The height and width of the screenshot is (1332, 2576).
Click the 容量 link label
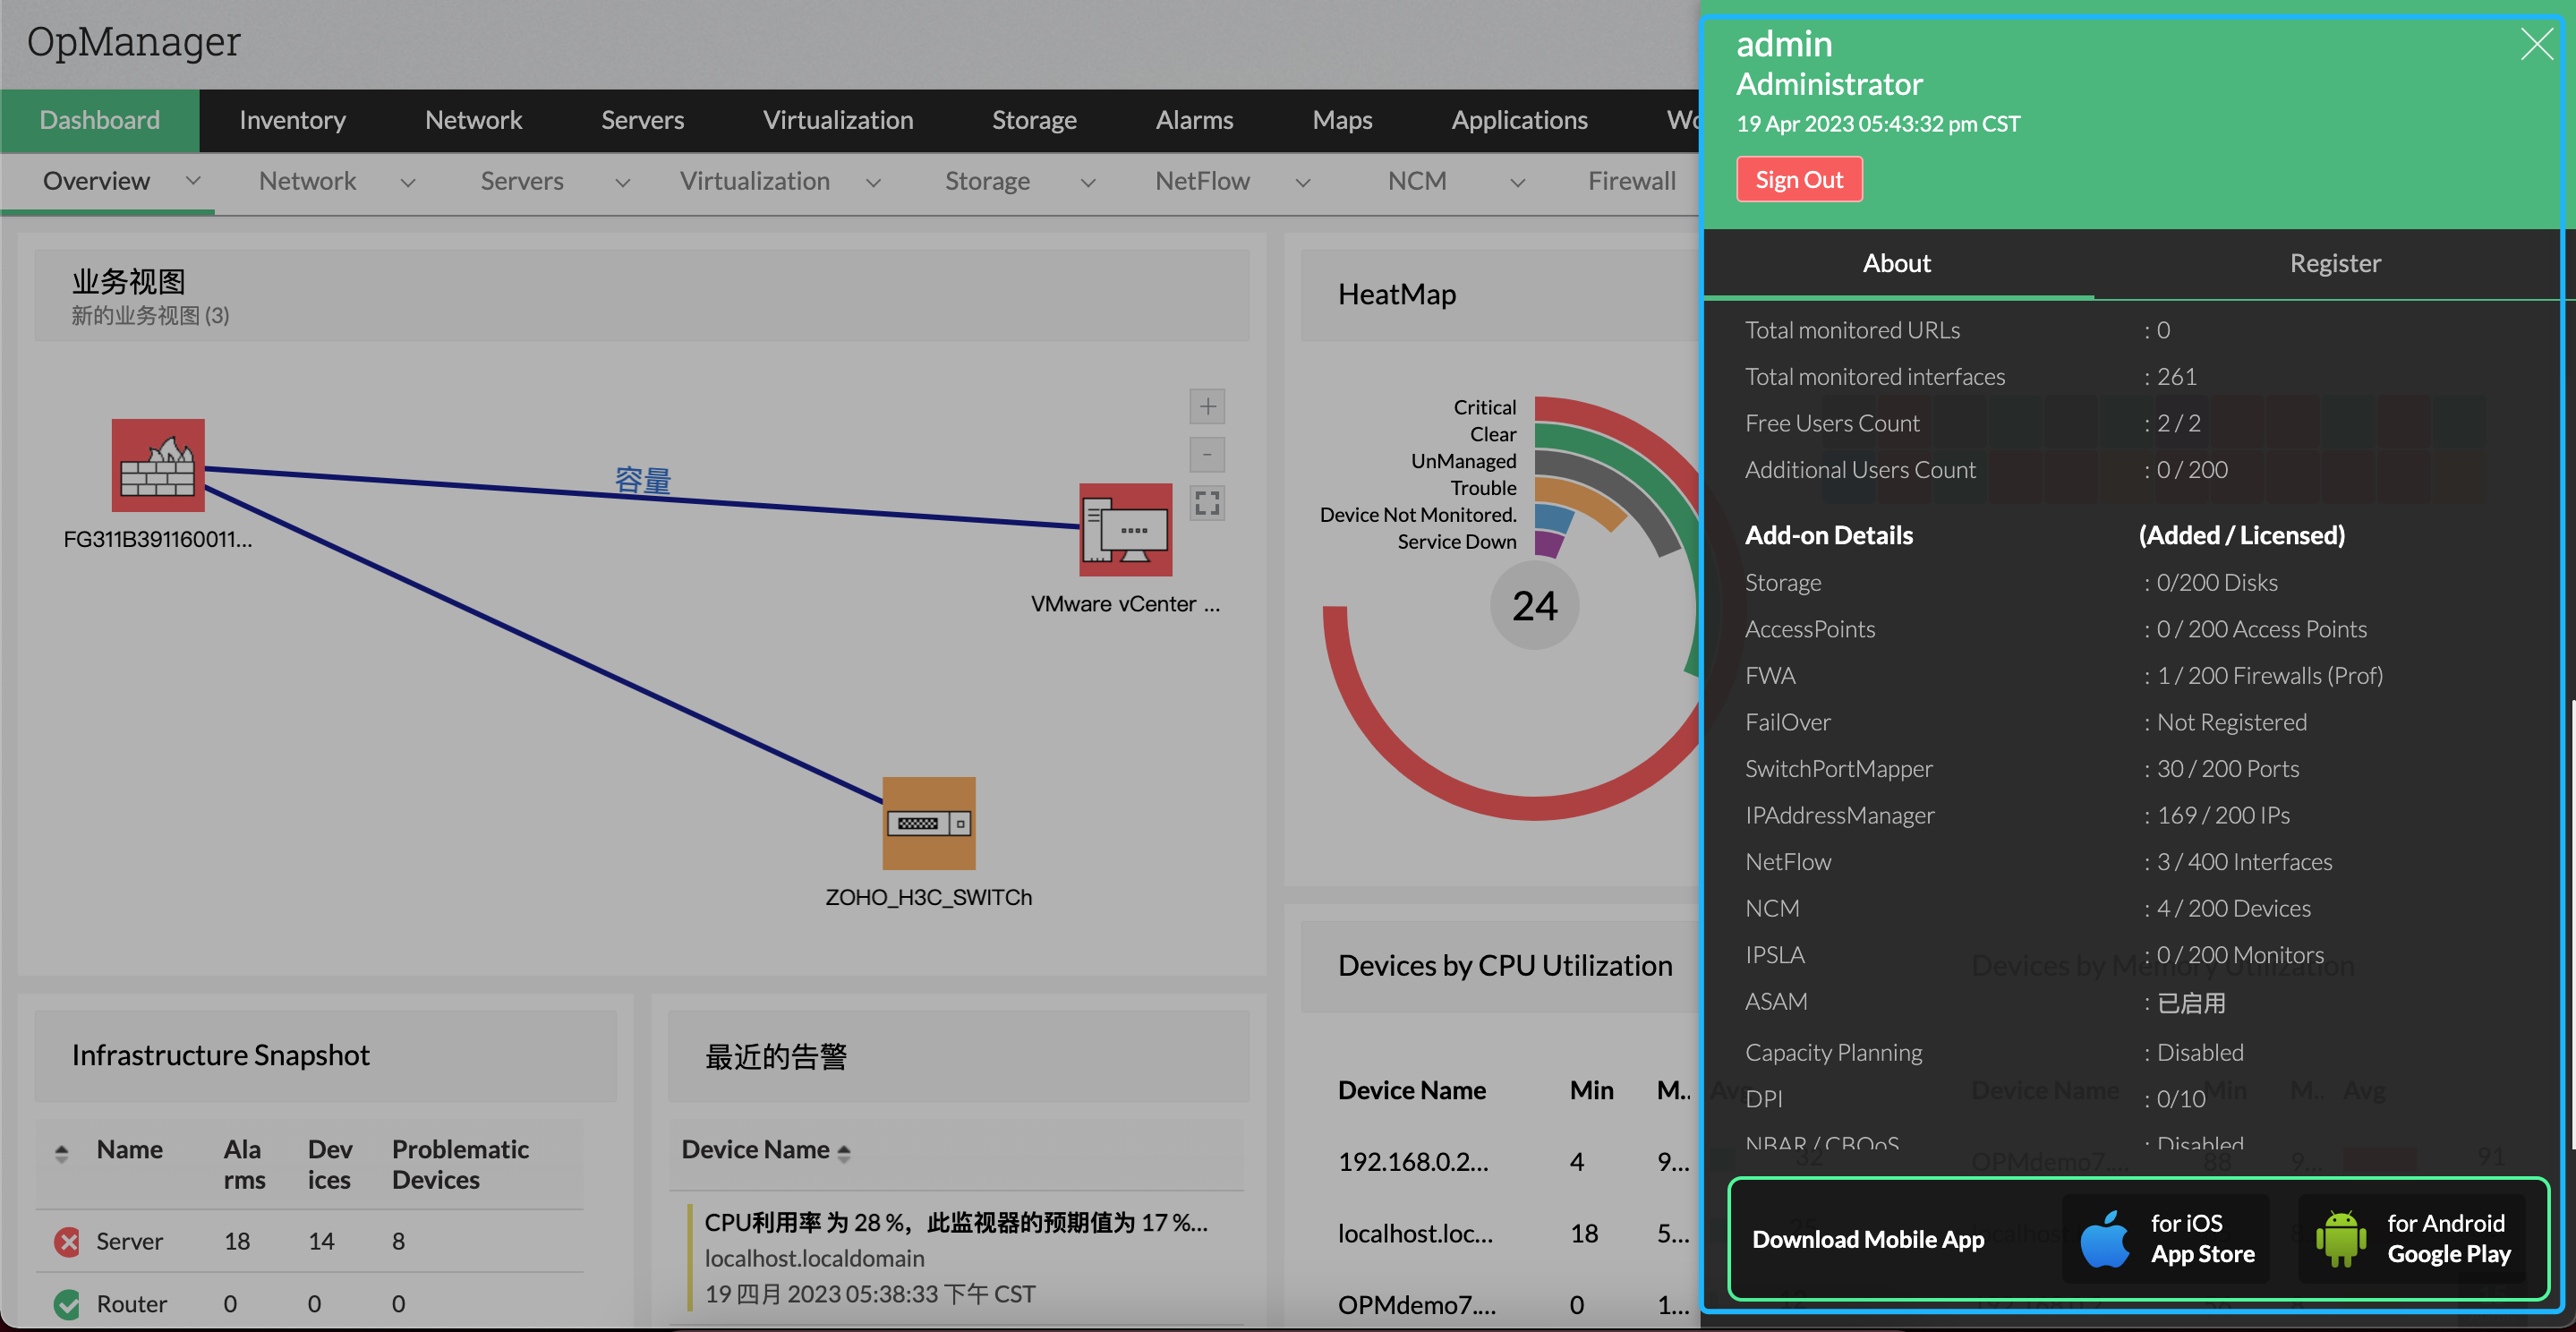(642, 481)
